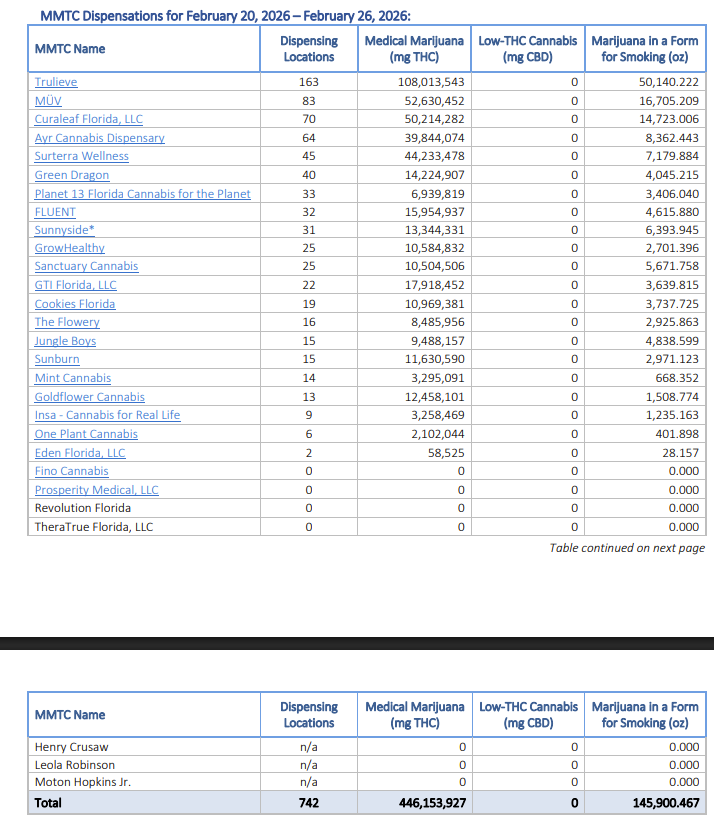Select the Sunnyside* link
This screenshot has height=821, width=714.
point(64,230)
